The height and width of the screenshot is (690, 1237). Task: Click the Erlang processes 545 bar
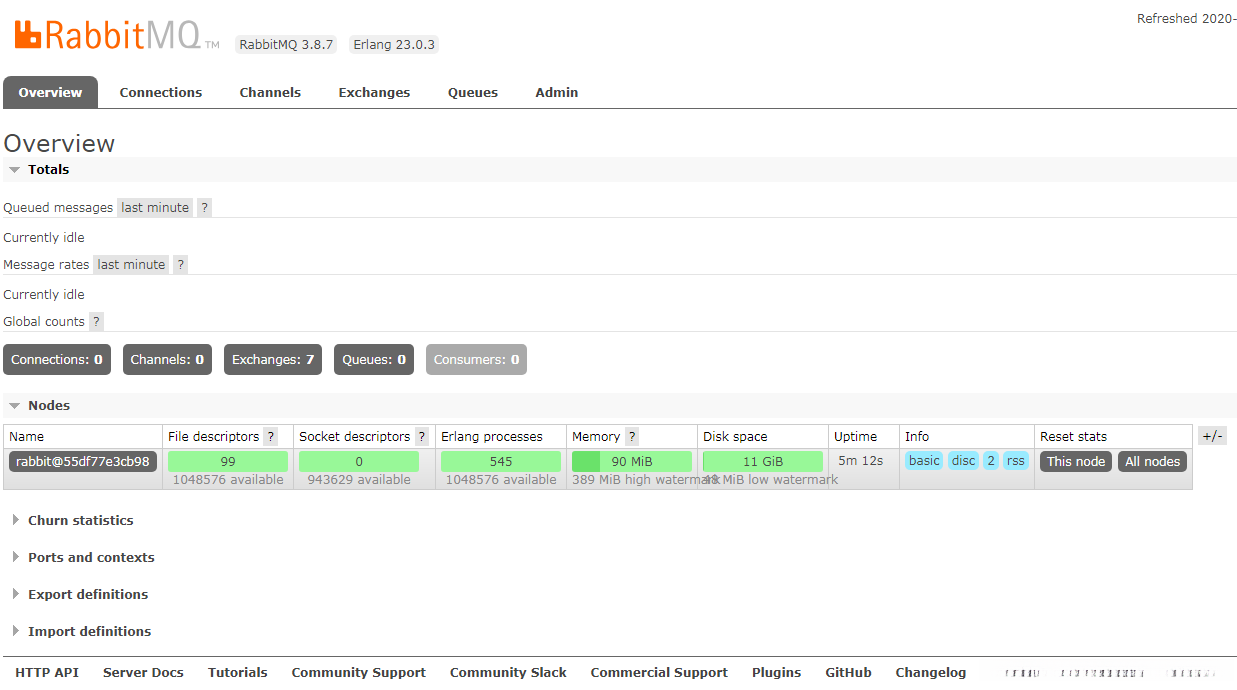501,462
